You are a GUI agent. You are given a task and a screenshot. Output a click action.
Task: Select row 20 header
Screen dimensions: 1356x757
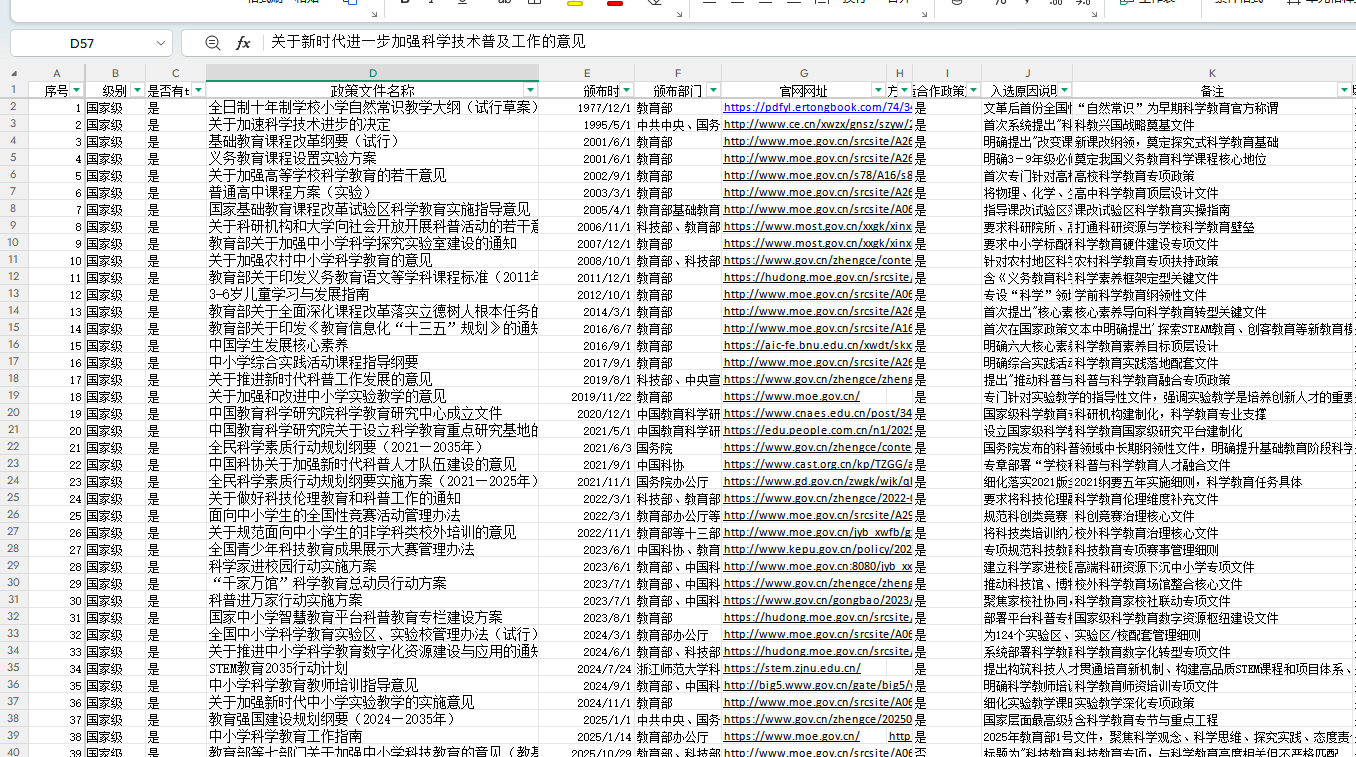click(x=14, y=413)
